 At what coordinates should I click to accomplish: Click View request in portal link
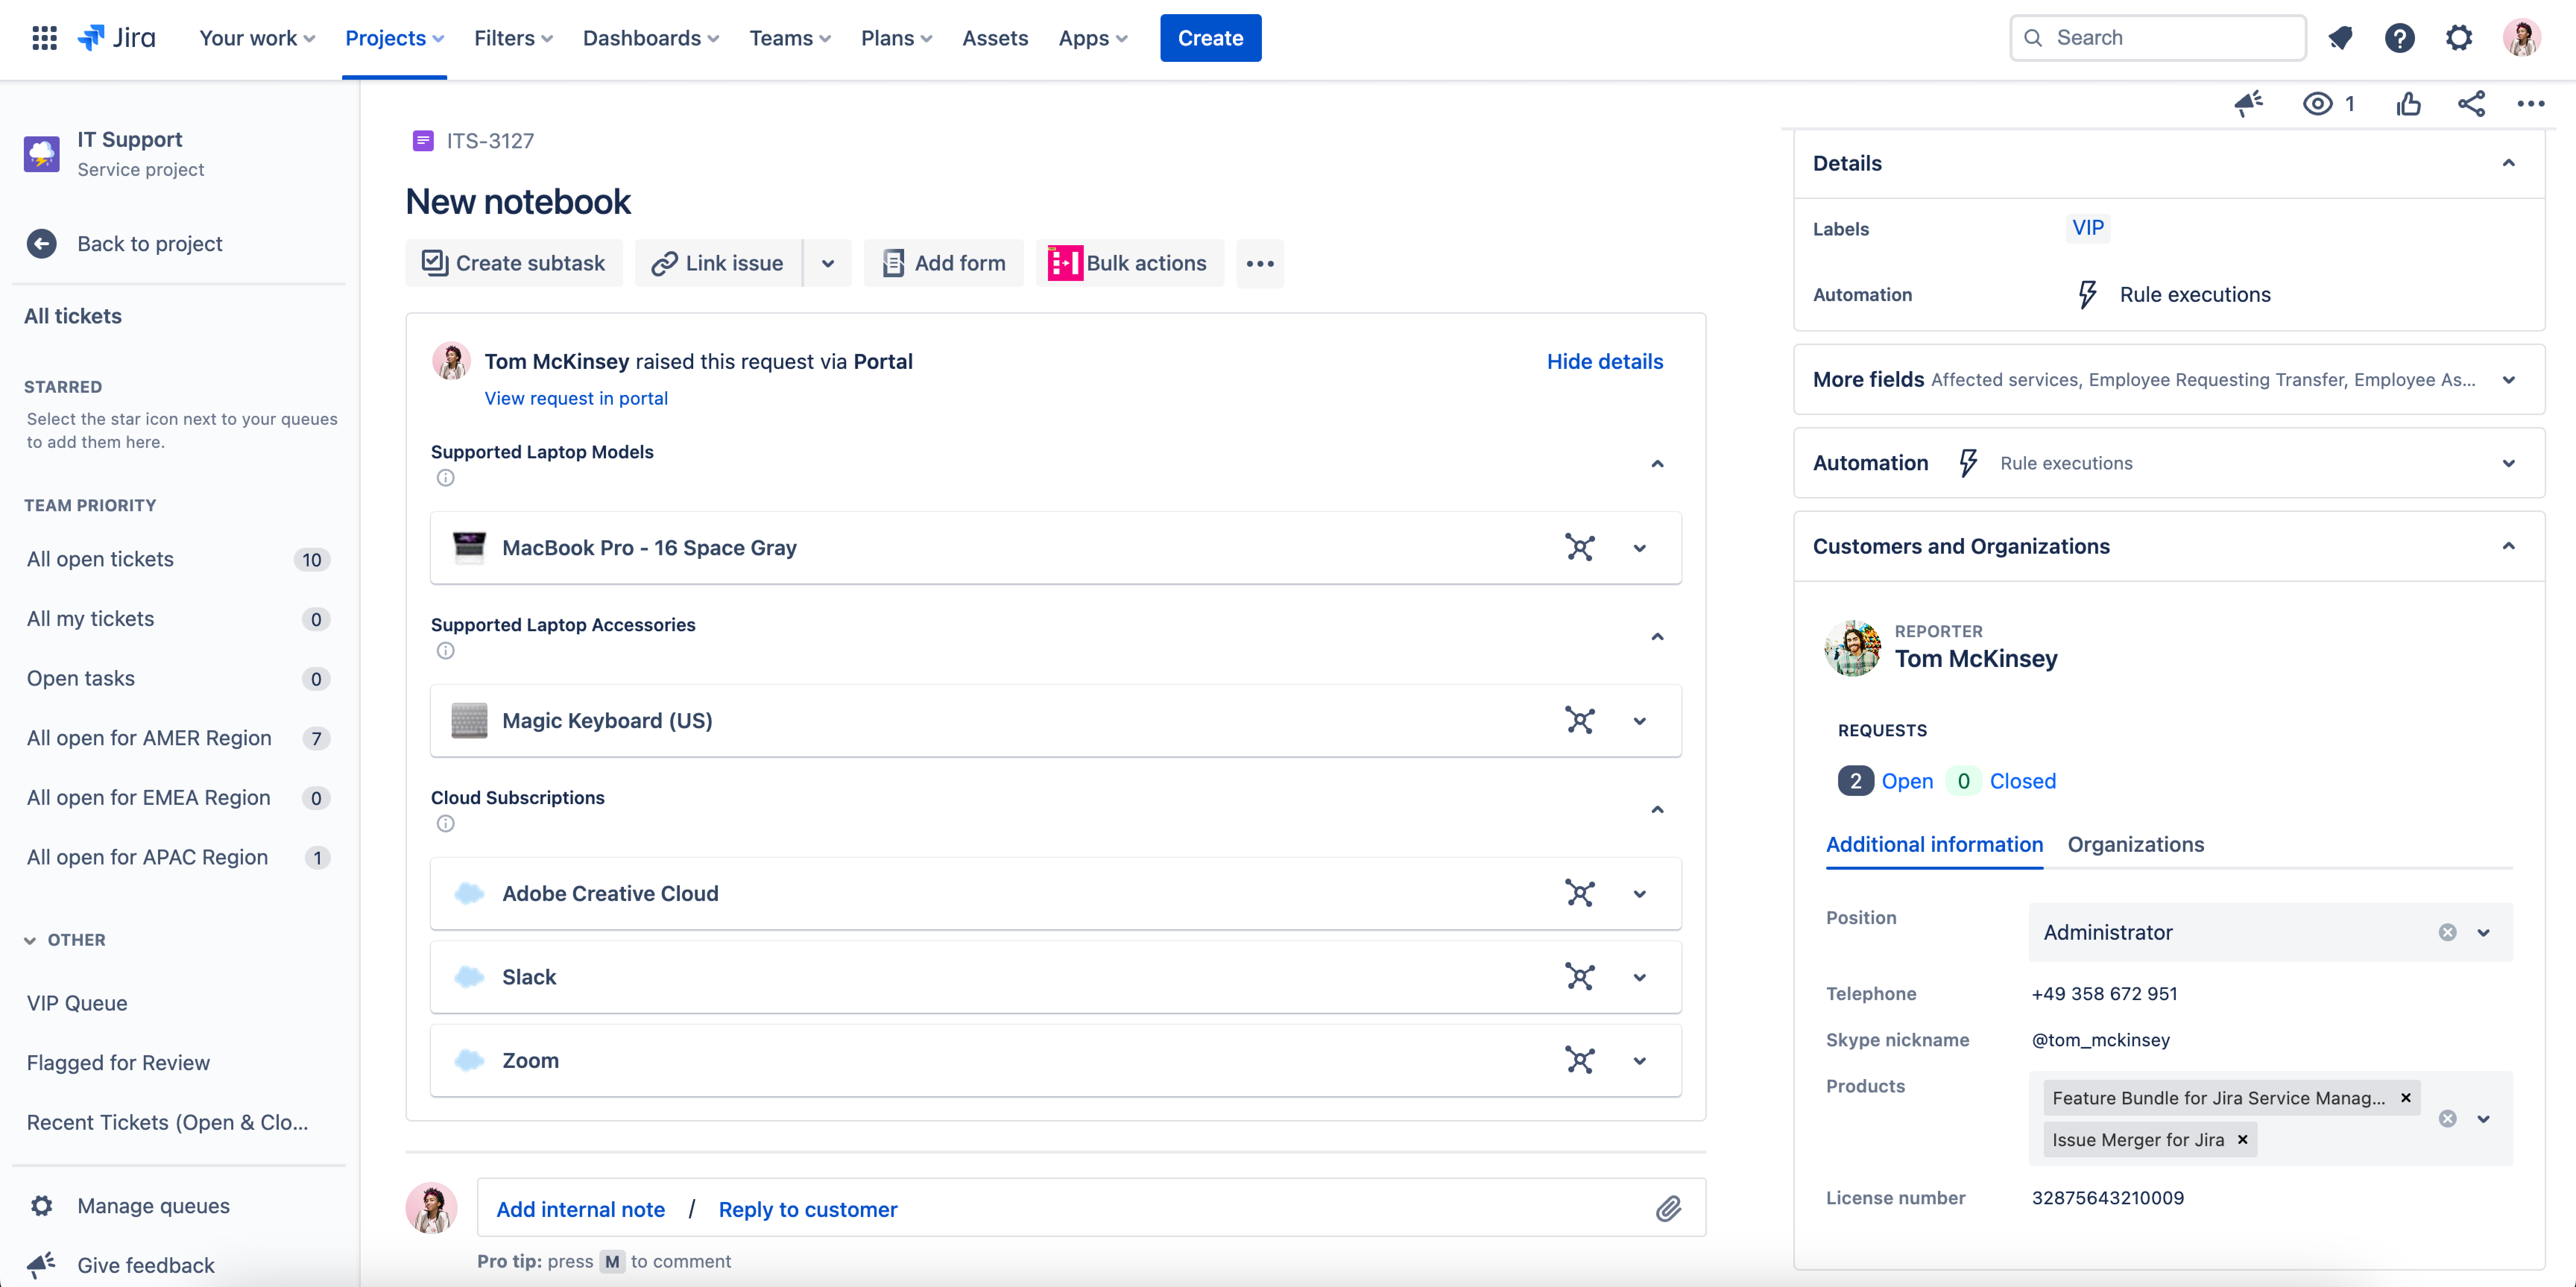tap(576, 398)
